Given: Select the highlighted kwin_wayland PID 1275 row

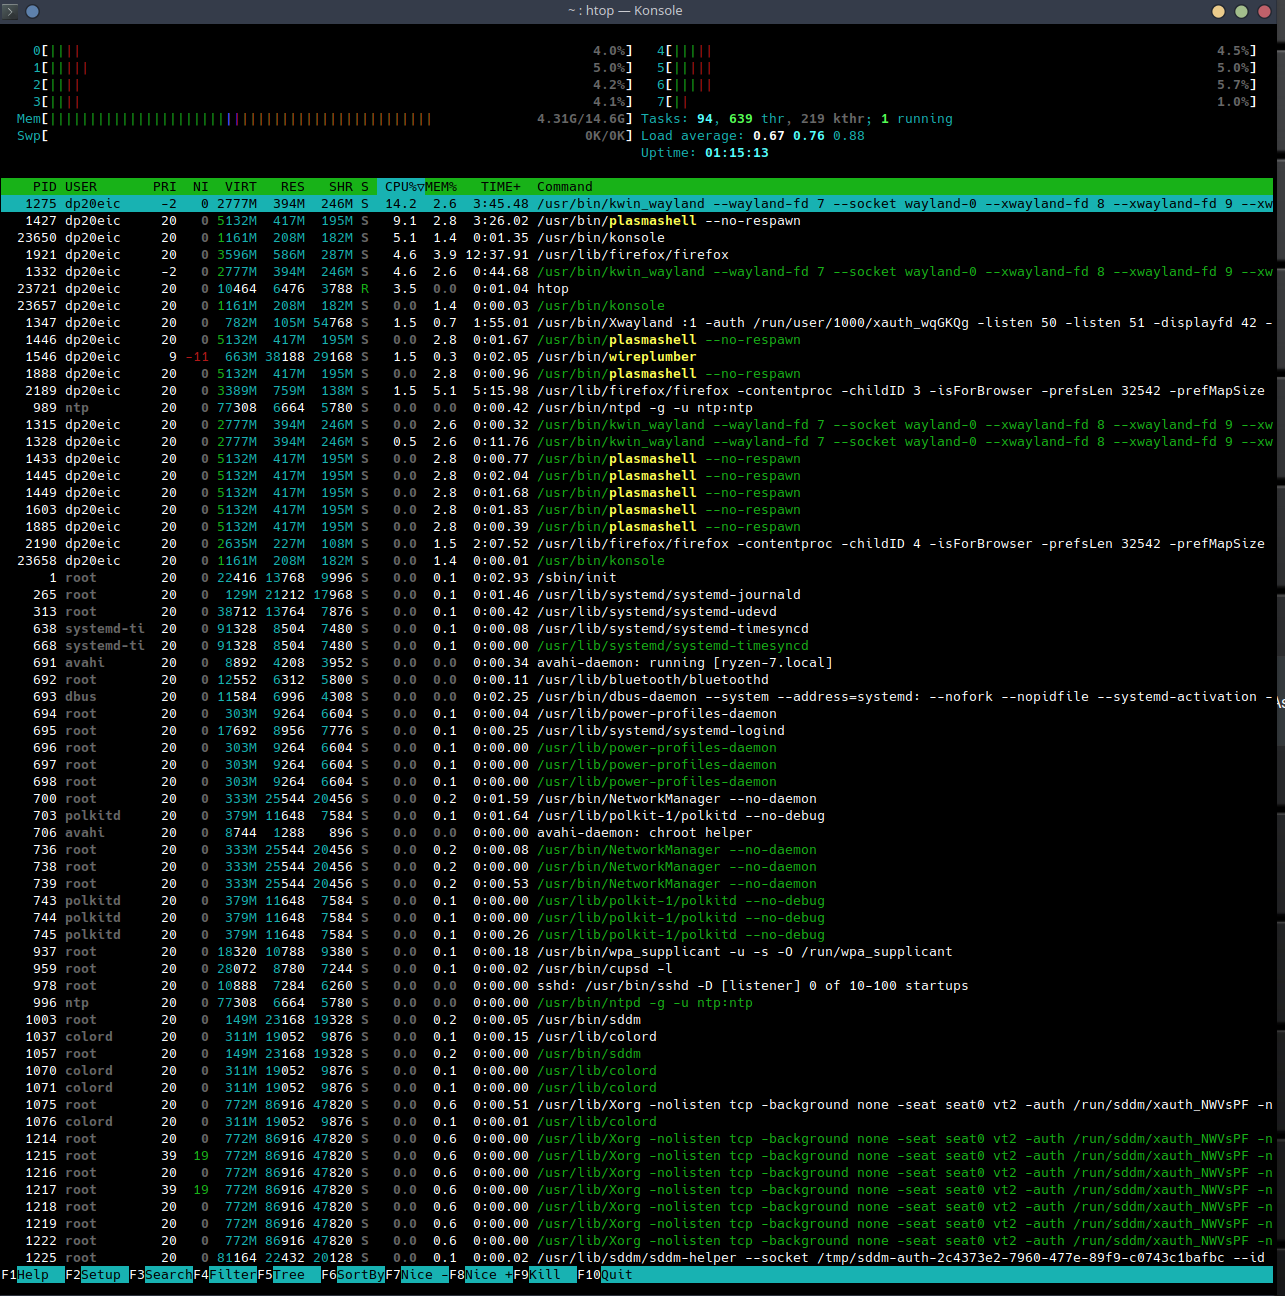Looking at the screenshot, I should pos(637,204).
